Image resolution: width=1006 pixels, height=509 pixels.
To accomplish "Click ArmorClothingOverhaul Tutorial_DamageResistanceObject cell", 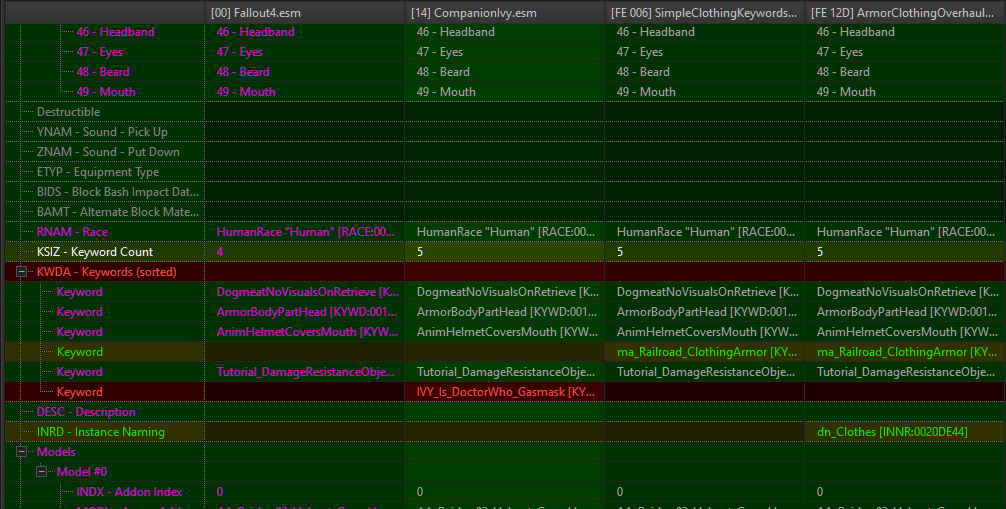I will (x=905, y=372).
